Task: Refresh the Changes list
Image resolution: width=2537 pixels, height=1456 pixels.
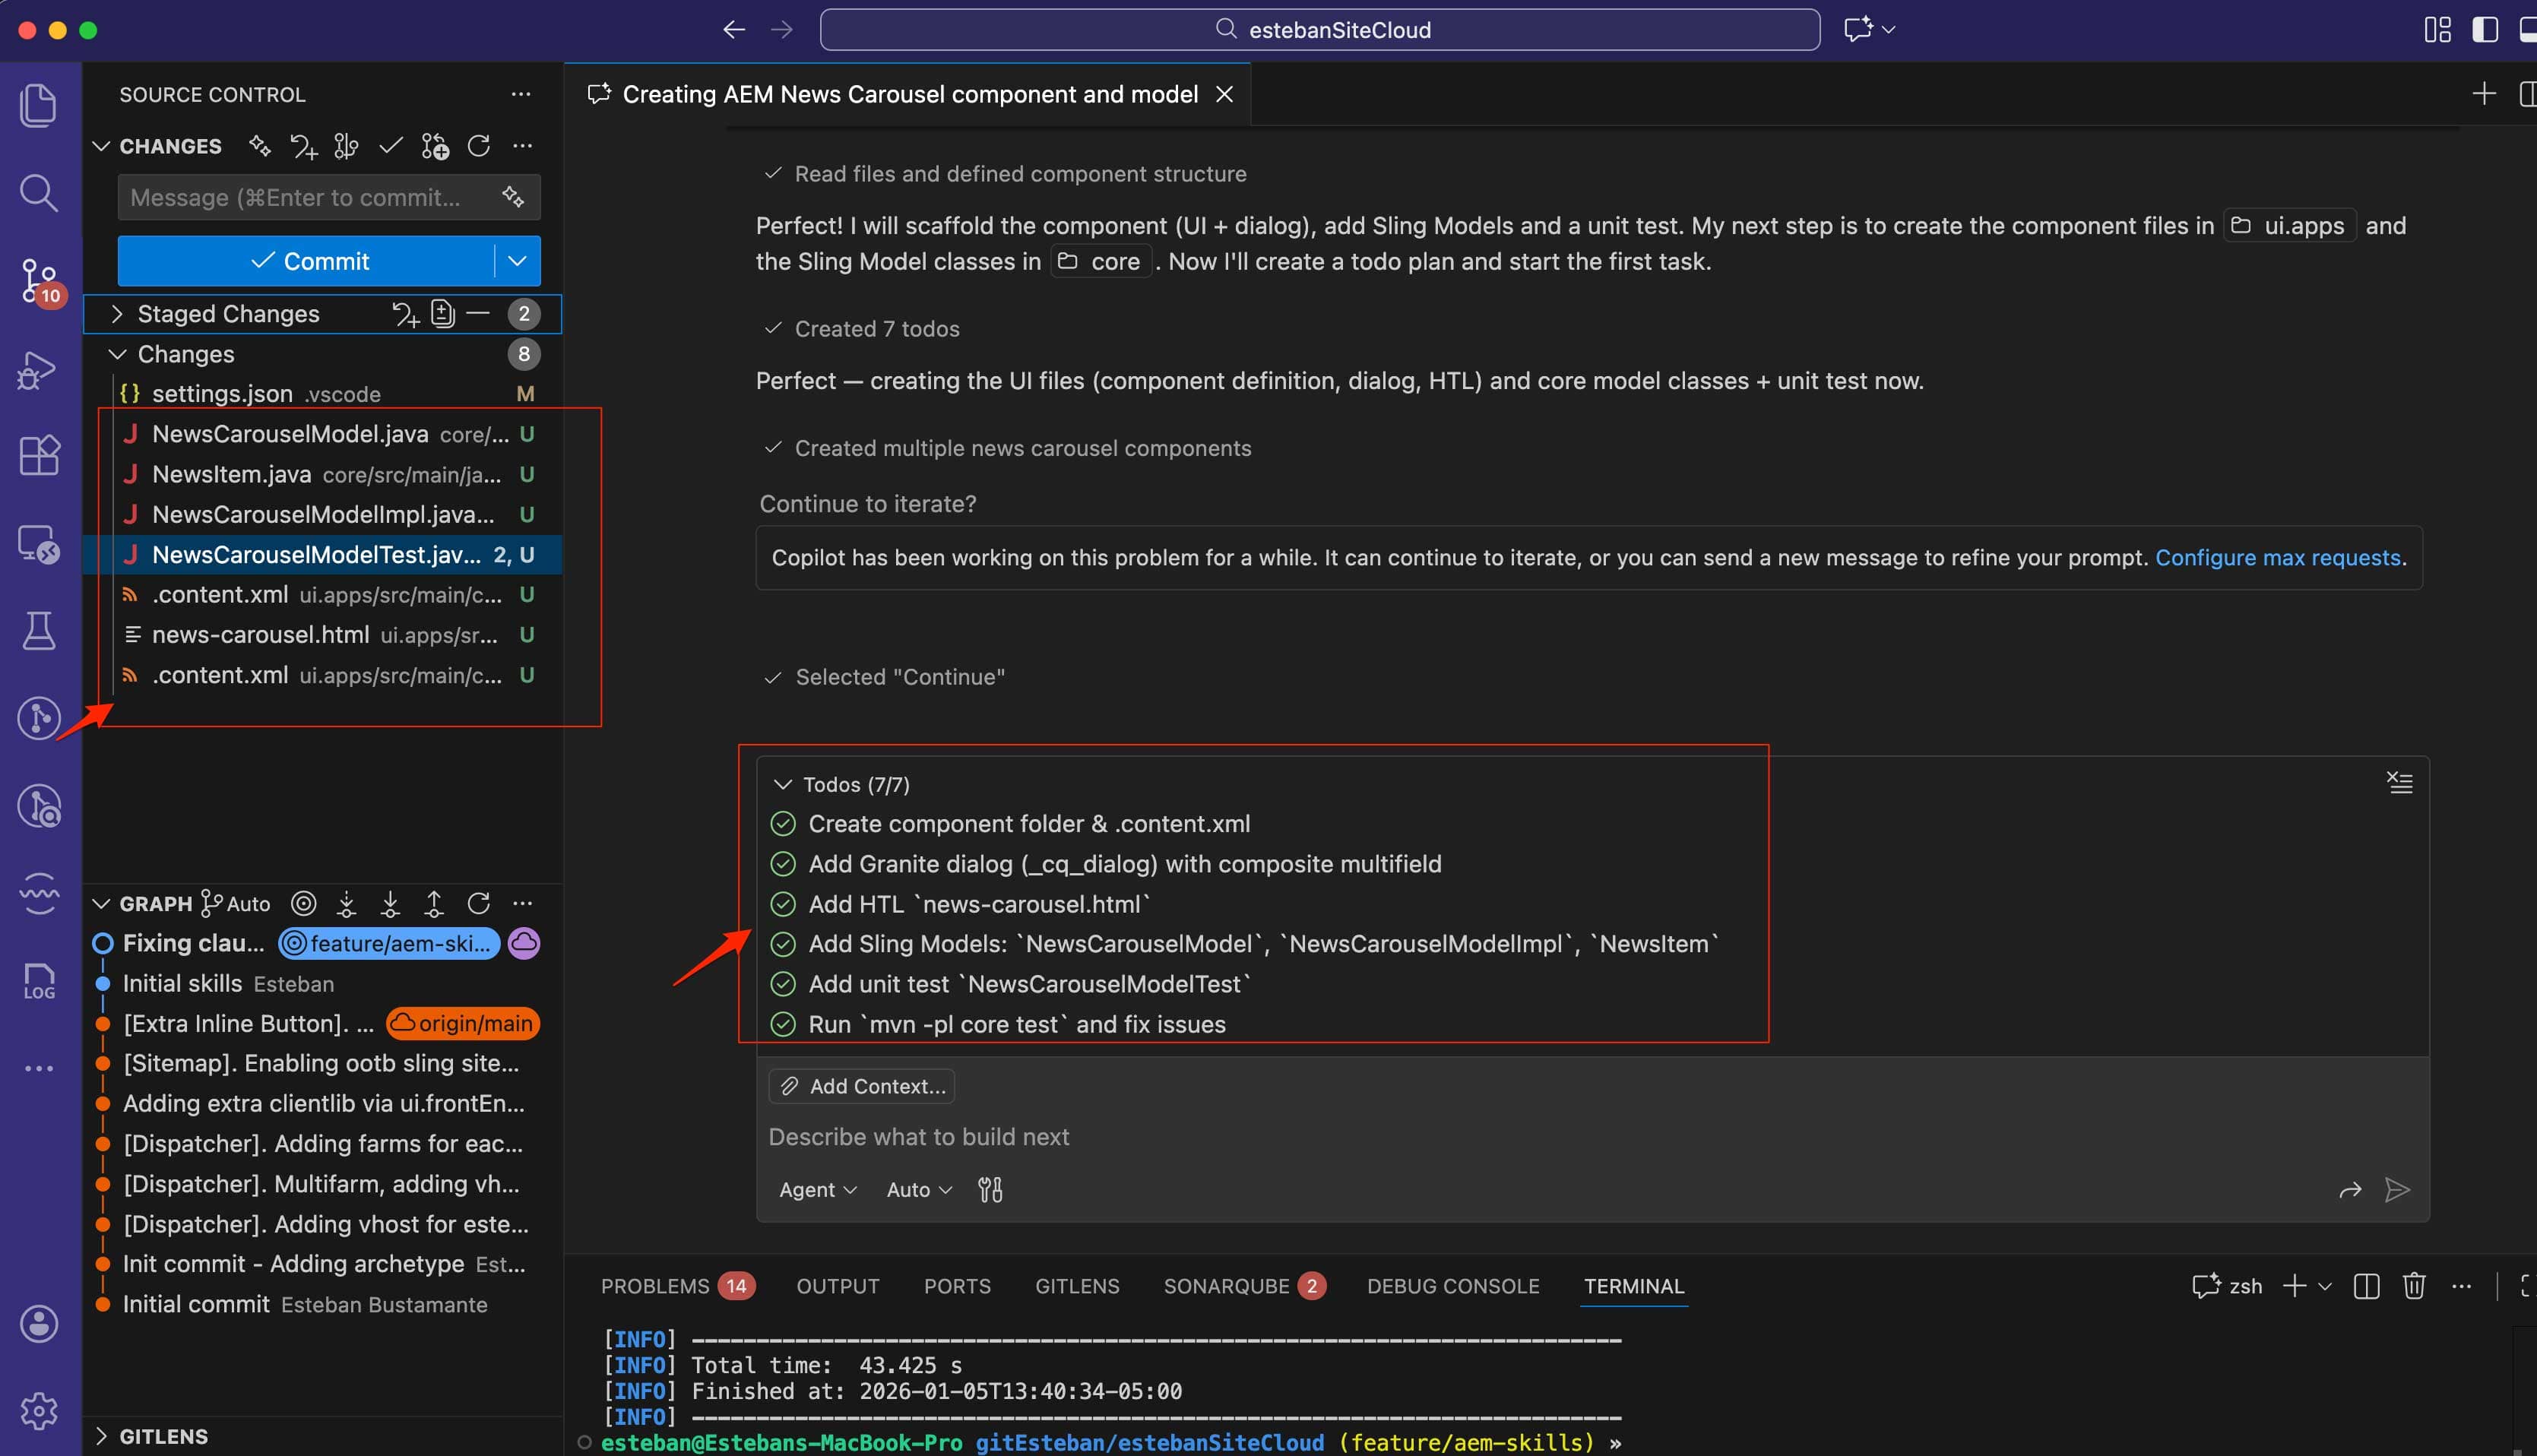Action: (479, 146)
